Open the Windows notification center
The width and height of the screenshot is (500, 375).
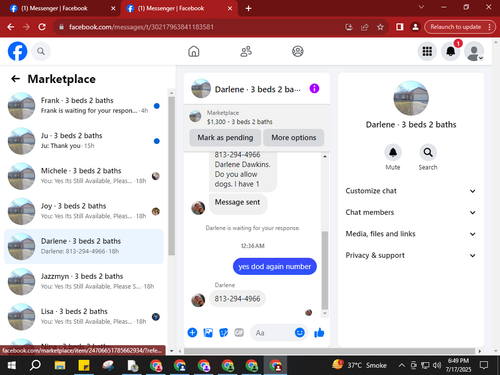click(x=484, y=365)
